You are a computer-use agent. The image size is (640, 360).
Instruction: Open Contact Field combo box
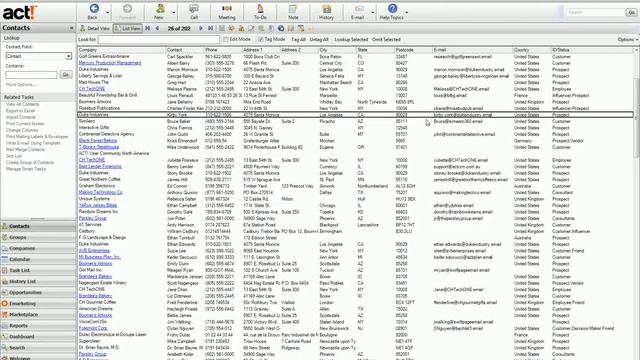pos(39,56)
